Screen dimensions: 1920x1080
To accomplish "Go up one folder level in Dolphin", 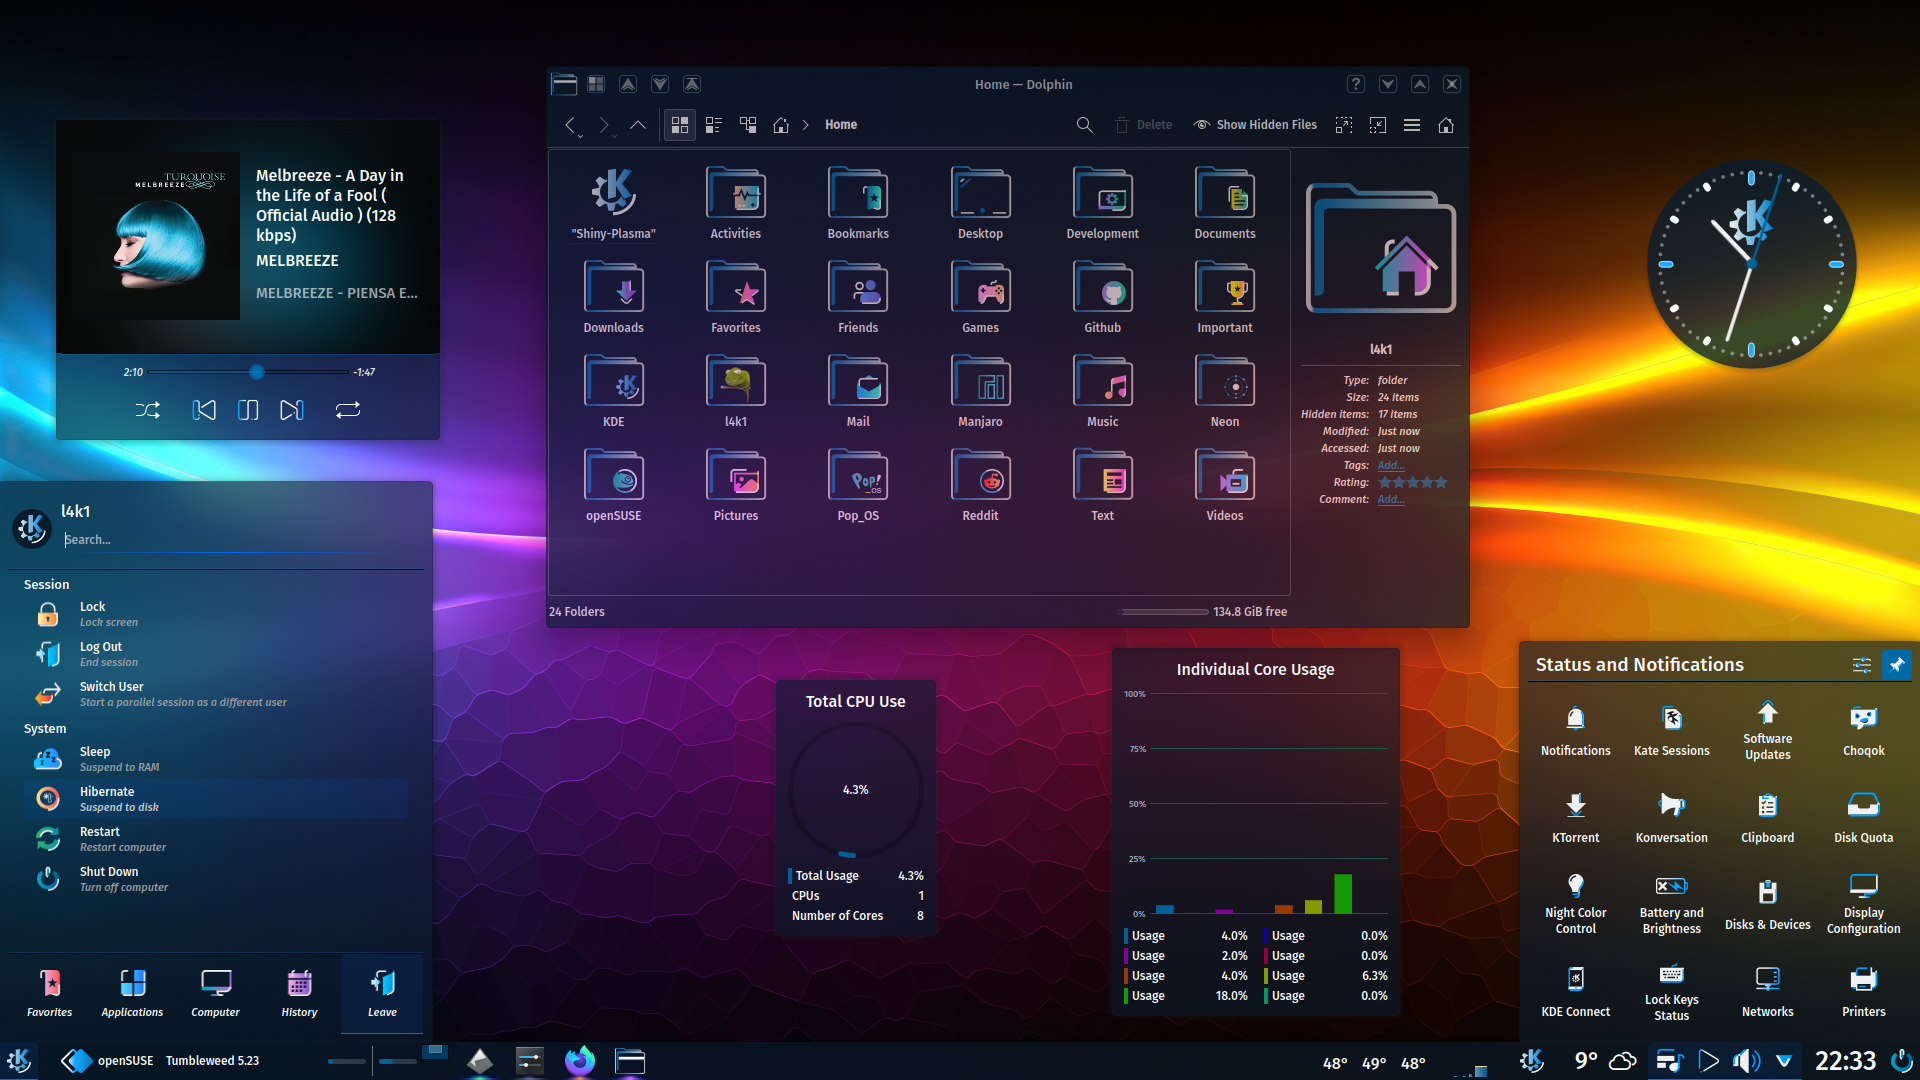I will [x=637, y=125].
